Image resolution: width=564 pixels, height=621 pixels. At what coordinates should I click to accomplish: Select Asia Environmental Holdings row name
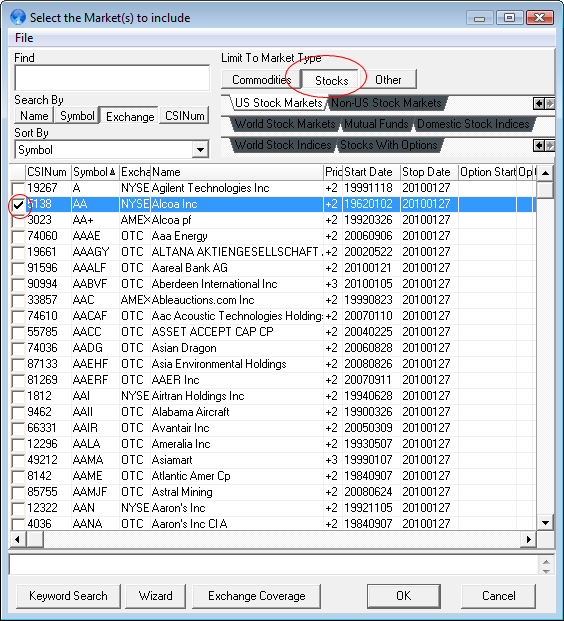click(x=219, y=364)
